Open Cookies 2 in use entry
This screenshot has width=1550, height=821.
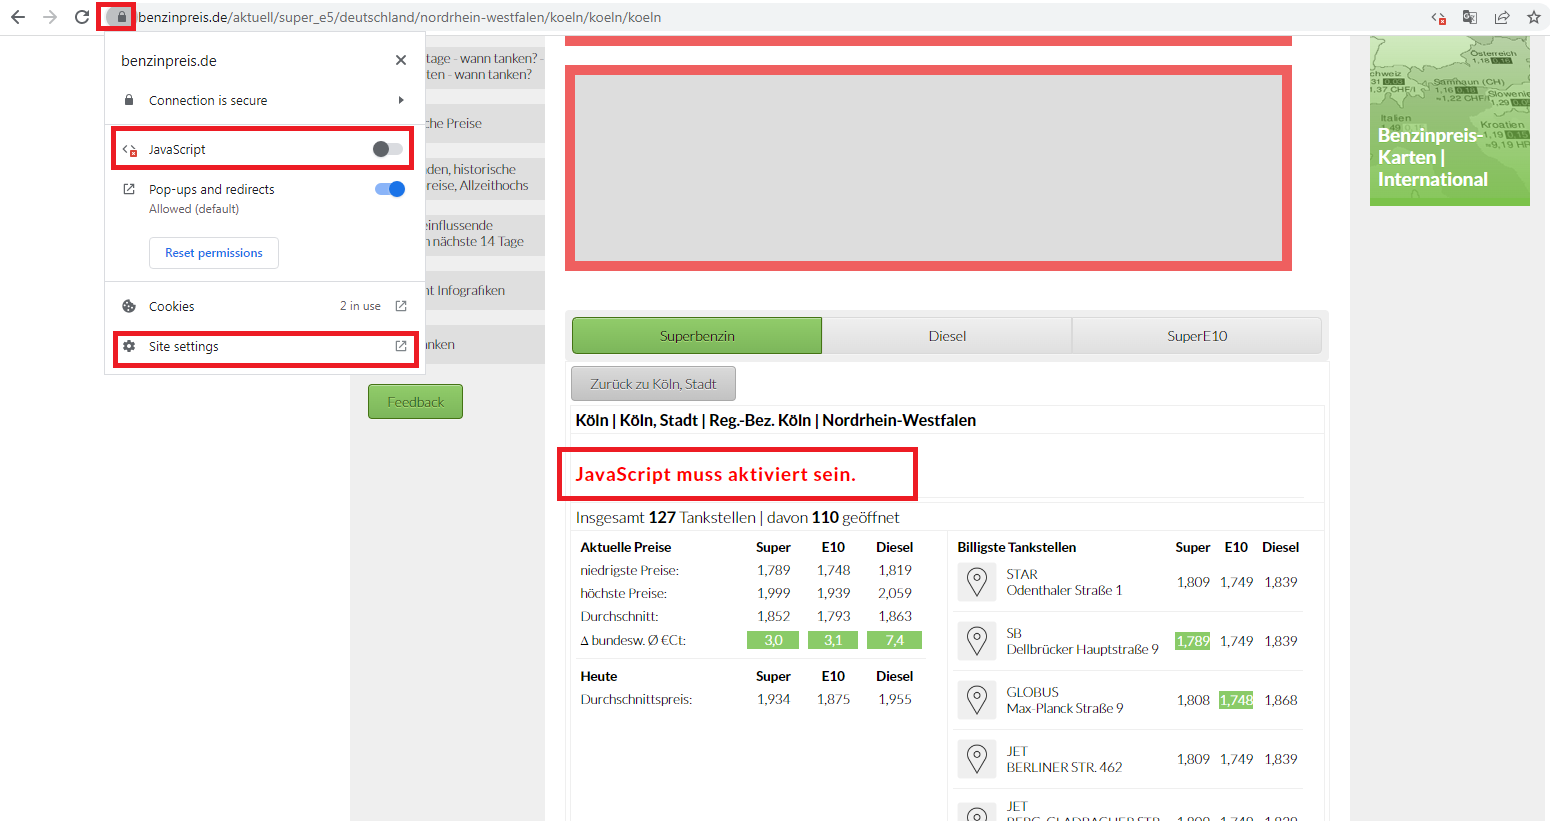click(x=265, y=306)
